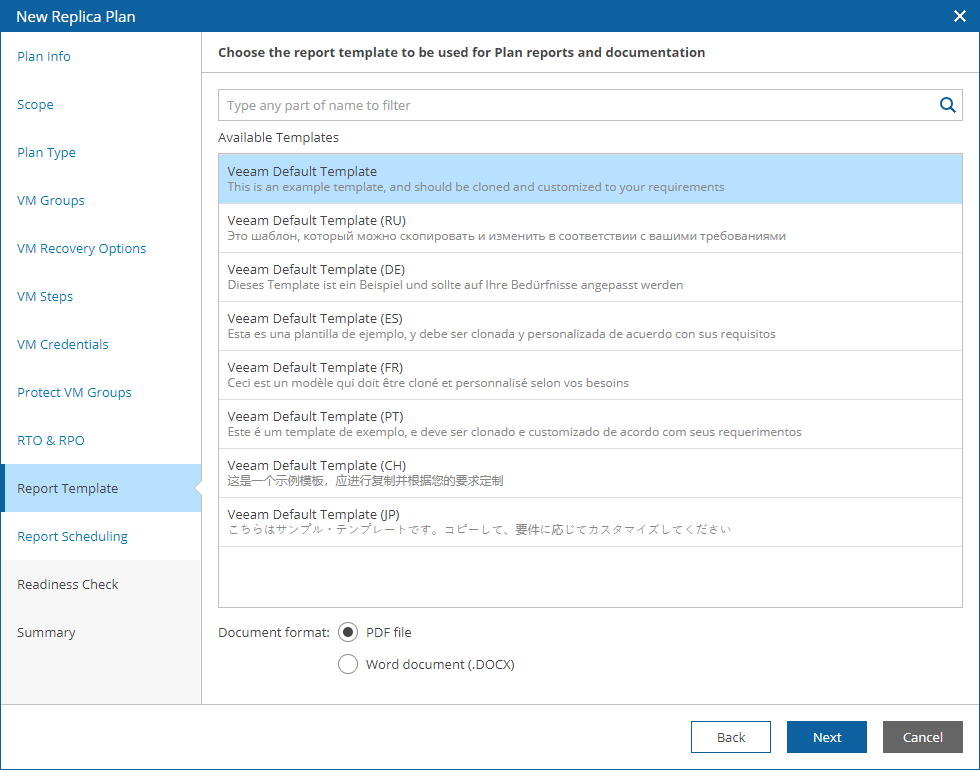This screenshot has height=770, width=980.
Task: Click the search magnifier icon
Action: pos(948,105)
